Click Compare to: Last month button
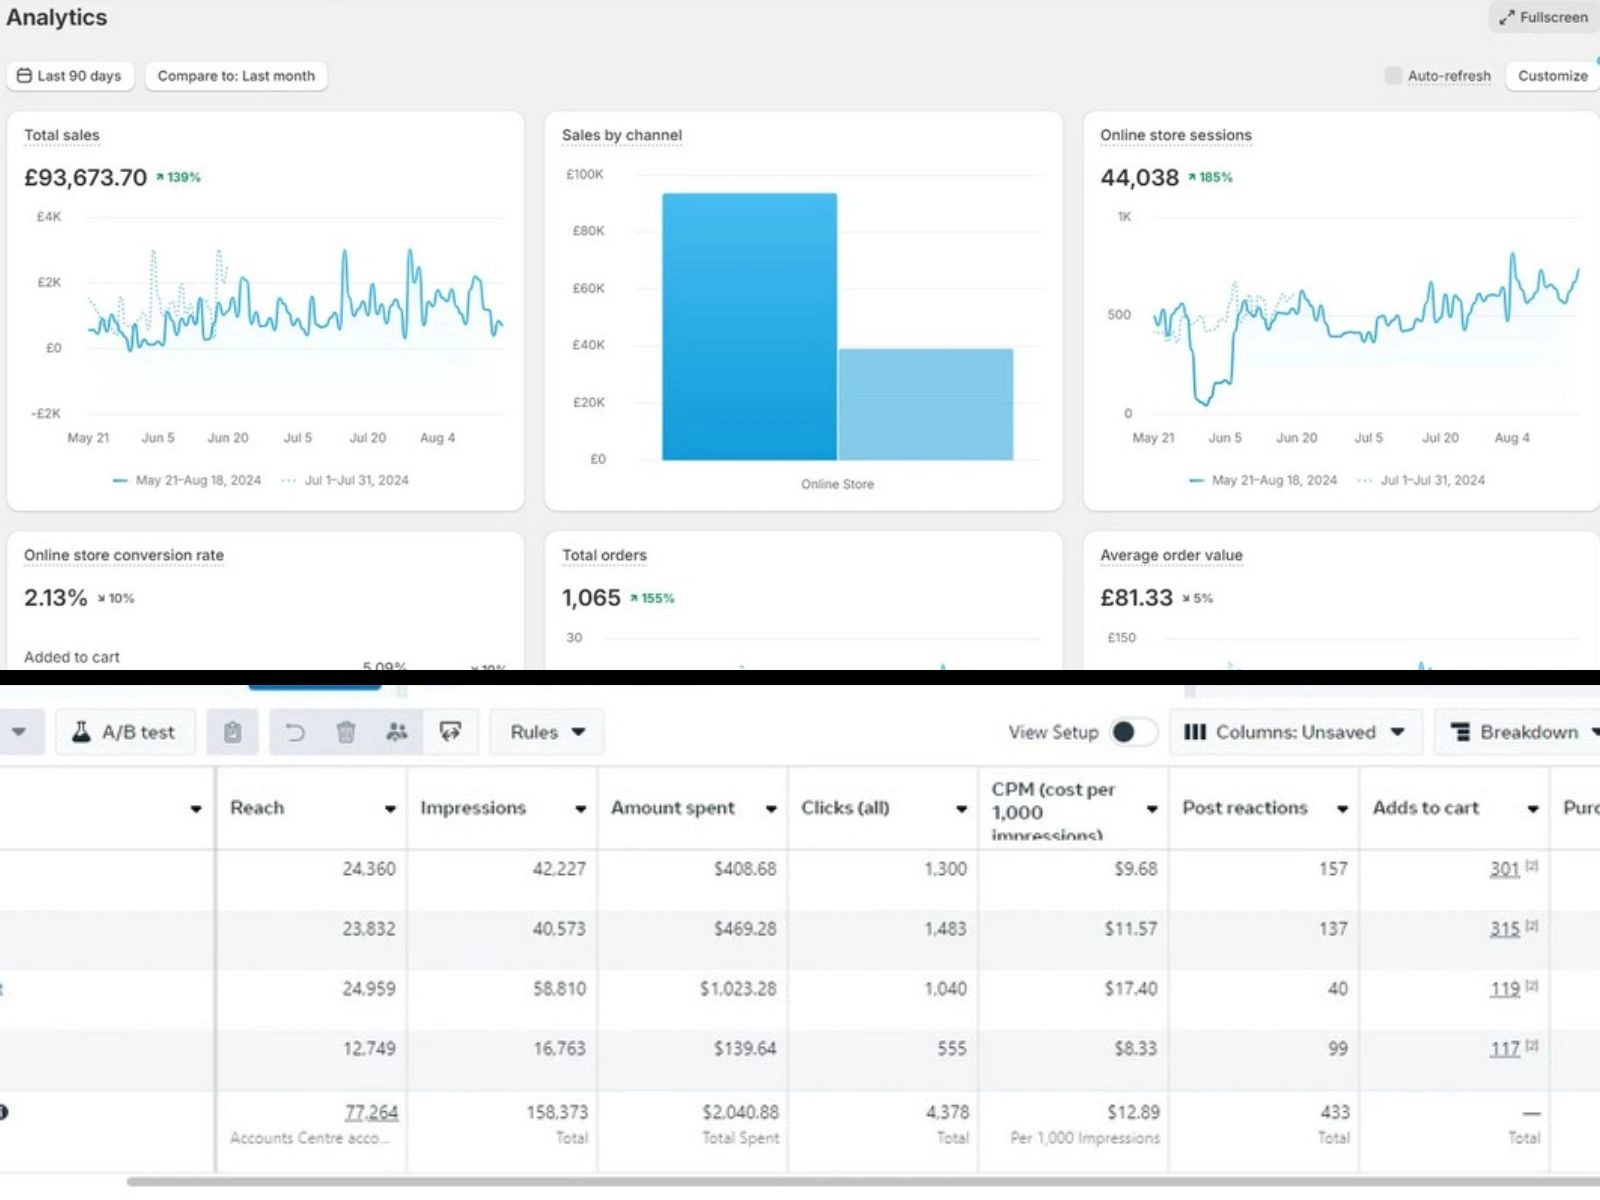The image size is (1600, 1200). click(x=236, y=76)
